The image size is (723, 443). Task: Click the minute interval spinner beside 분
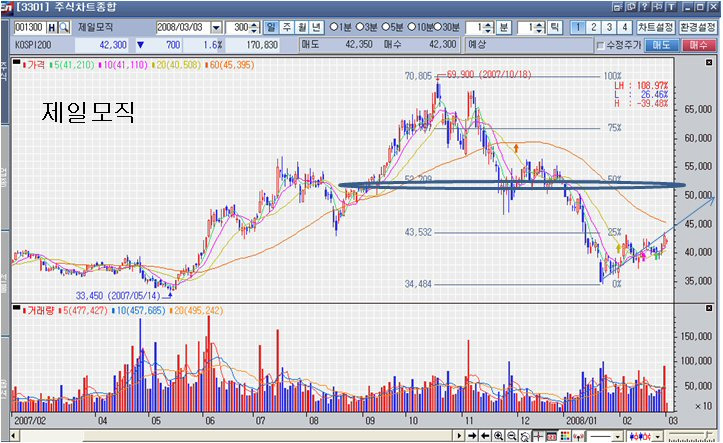click(490, 28)
